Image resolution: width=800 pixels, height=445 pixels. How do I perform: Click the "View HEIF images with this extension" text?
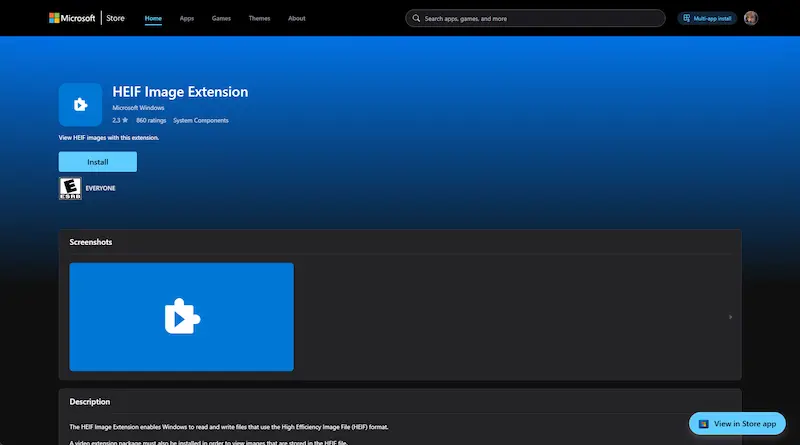pyautogui.click(x=109, y=138)
